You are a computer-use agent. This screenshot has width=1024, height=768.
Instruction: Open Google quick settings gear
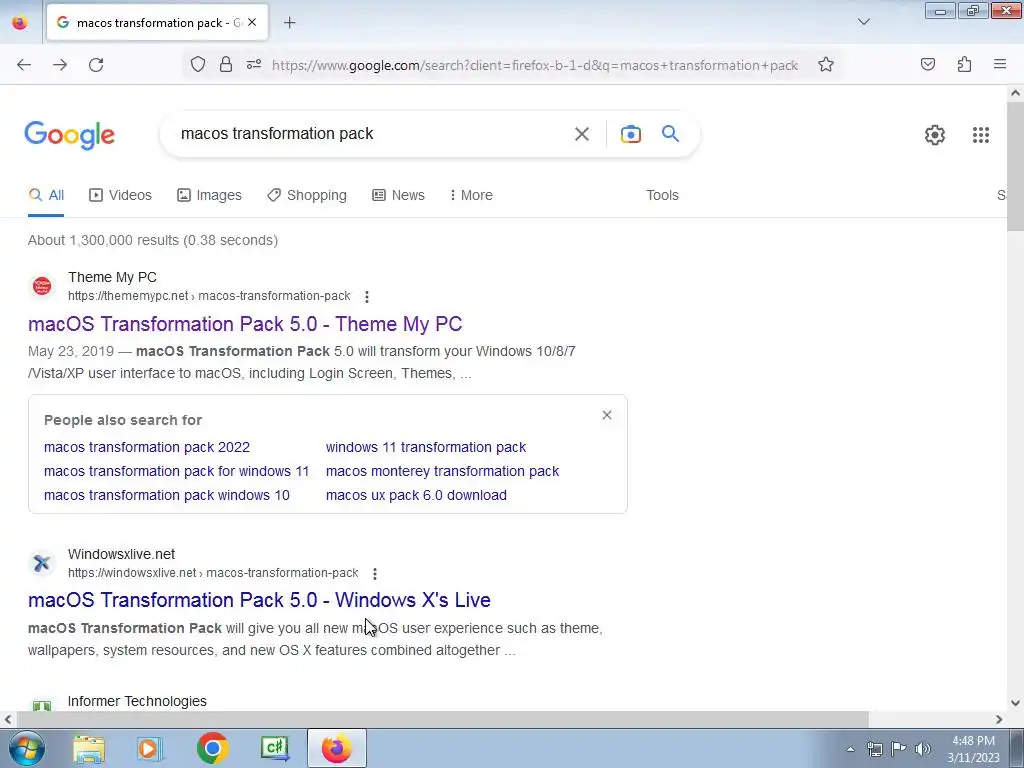(x=935, y=135)
